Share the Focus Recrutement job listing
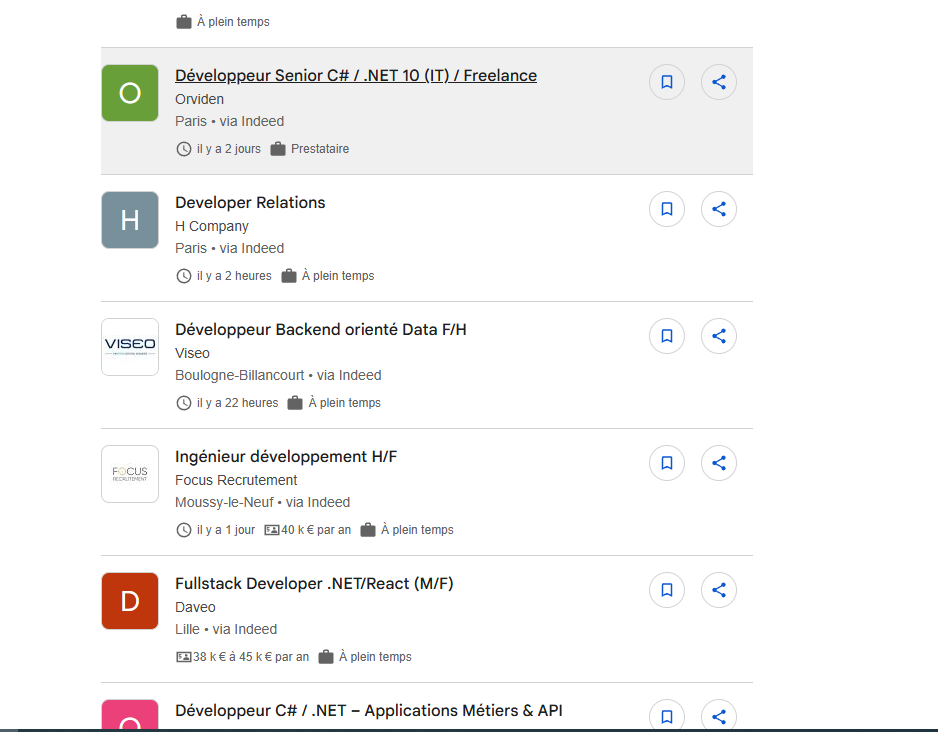The width and height of the screenshot is (938, 732). [718, 463]
